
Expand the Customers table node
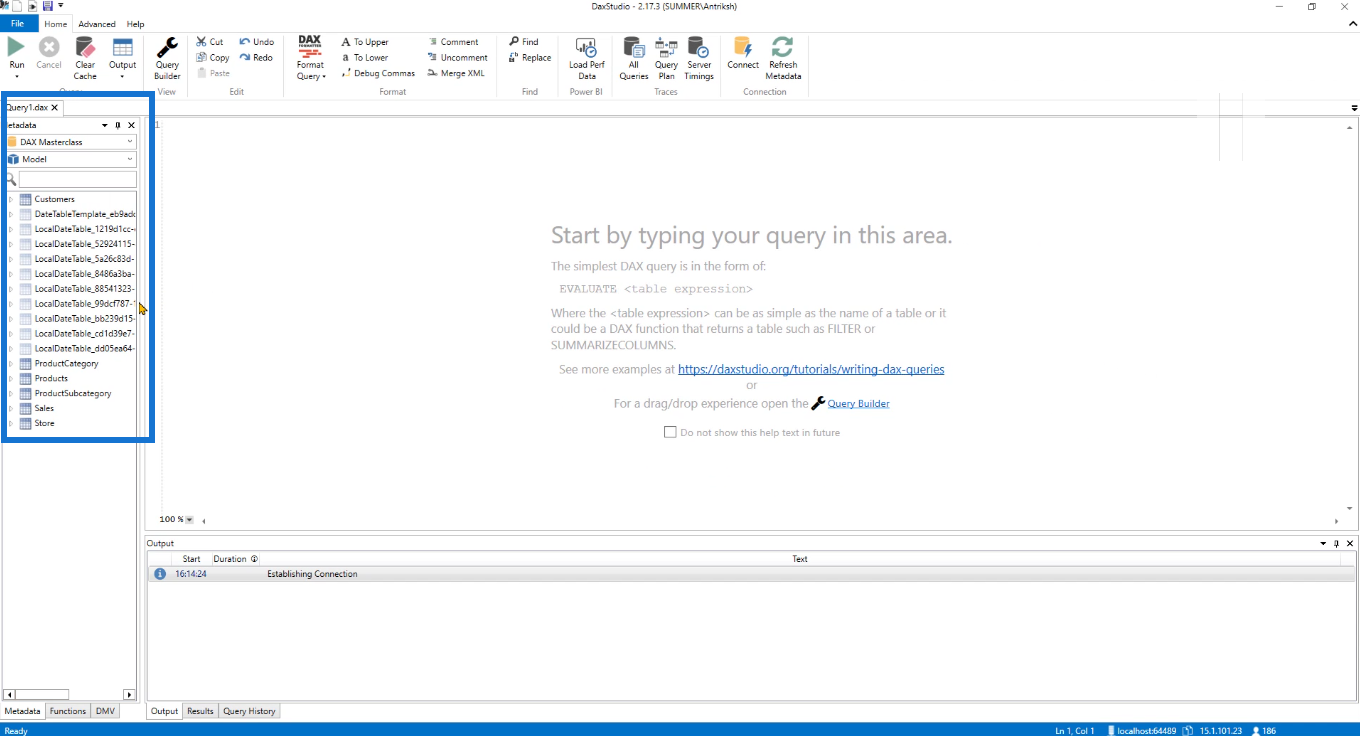11,199
